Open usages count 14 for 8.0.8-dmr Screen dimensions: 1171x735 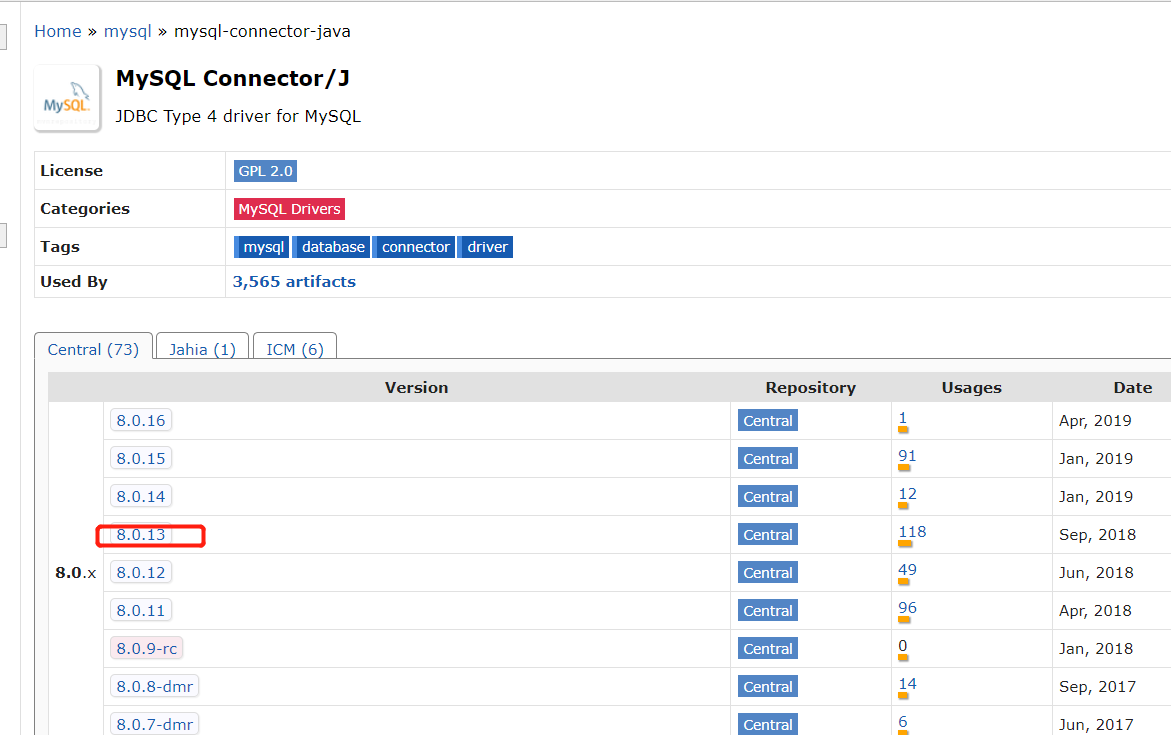(x=907, y=684)
